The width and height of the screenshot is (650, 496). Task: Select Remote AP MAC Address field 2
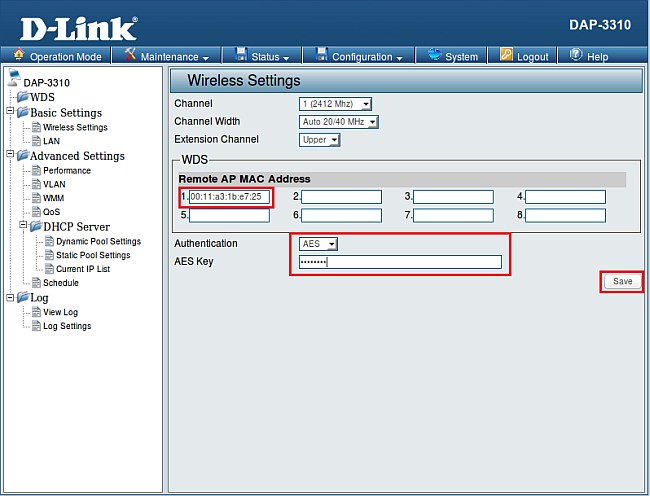tap(341, 197)
